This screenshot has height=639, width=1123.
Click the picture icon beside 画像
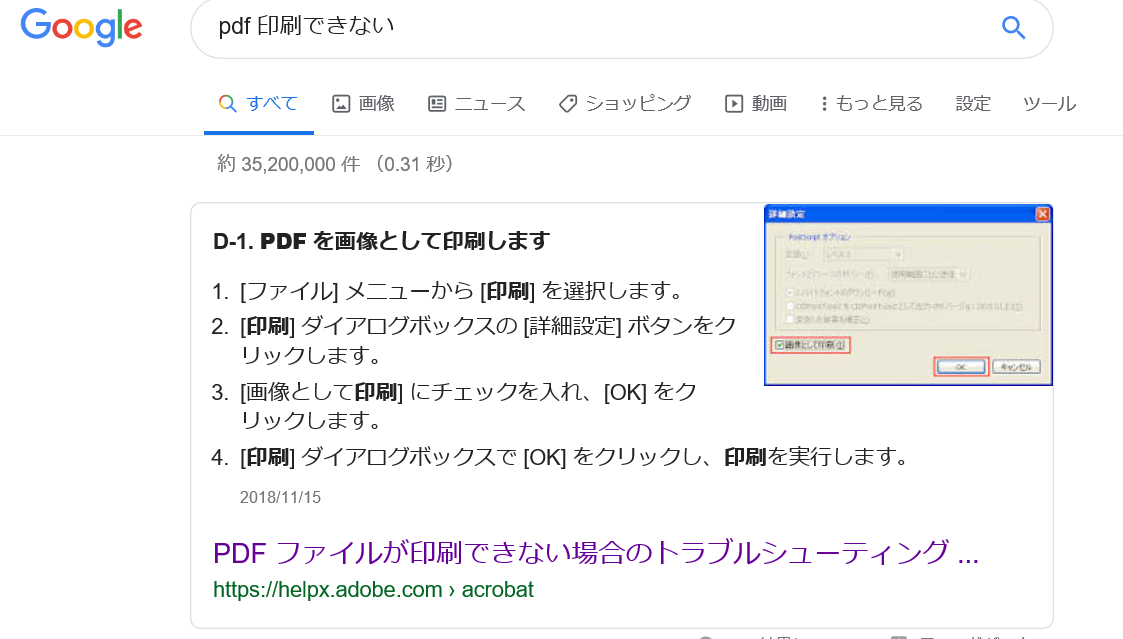(341, 102)
